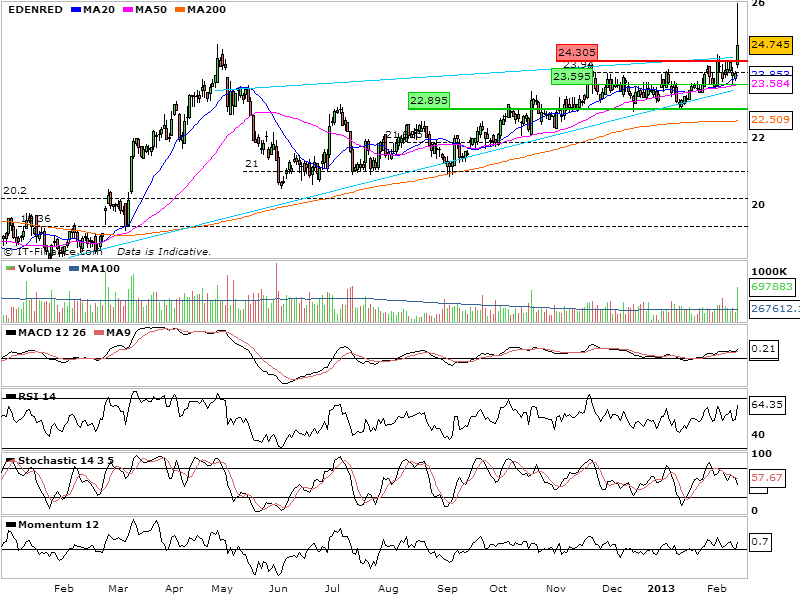Click the green 23.595 support label
Viewport: 800px width, 600px height.
(572, 77)
